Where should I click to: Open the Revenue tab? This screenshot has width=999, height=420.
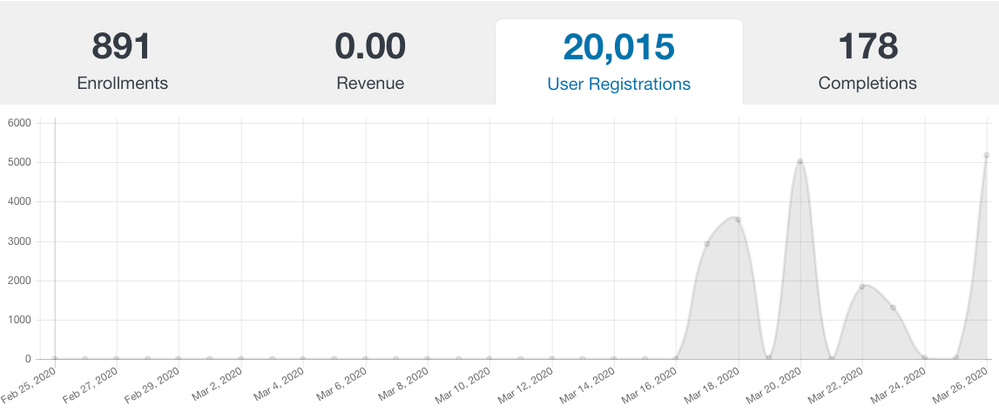tap(370, 62)
